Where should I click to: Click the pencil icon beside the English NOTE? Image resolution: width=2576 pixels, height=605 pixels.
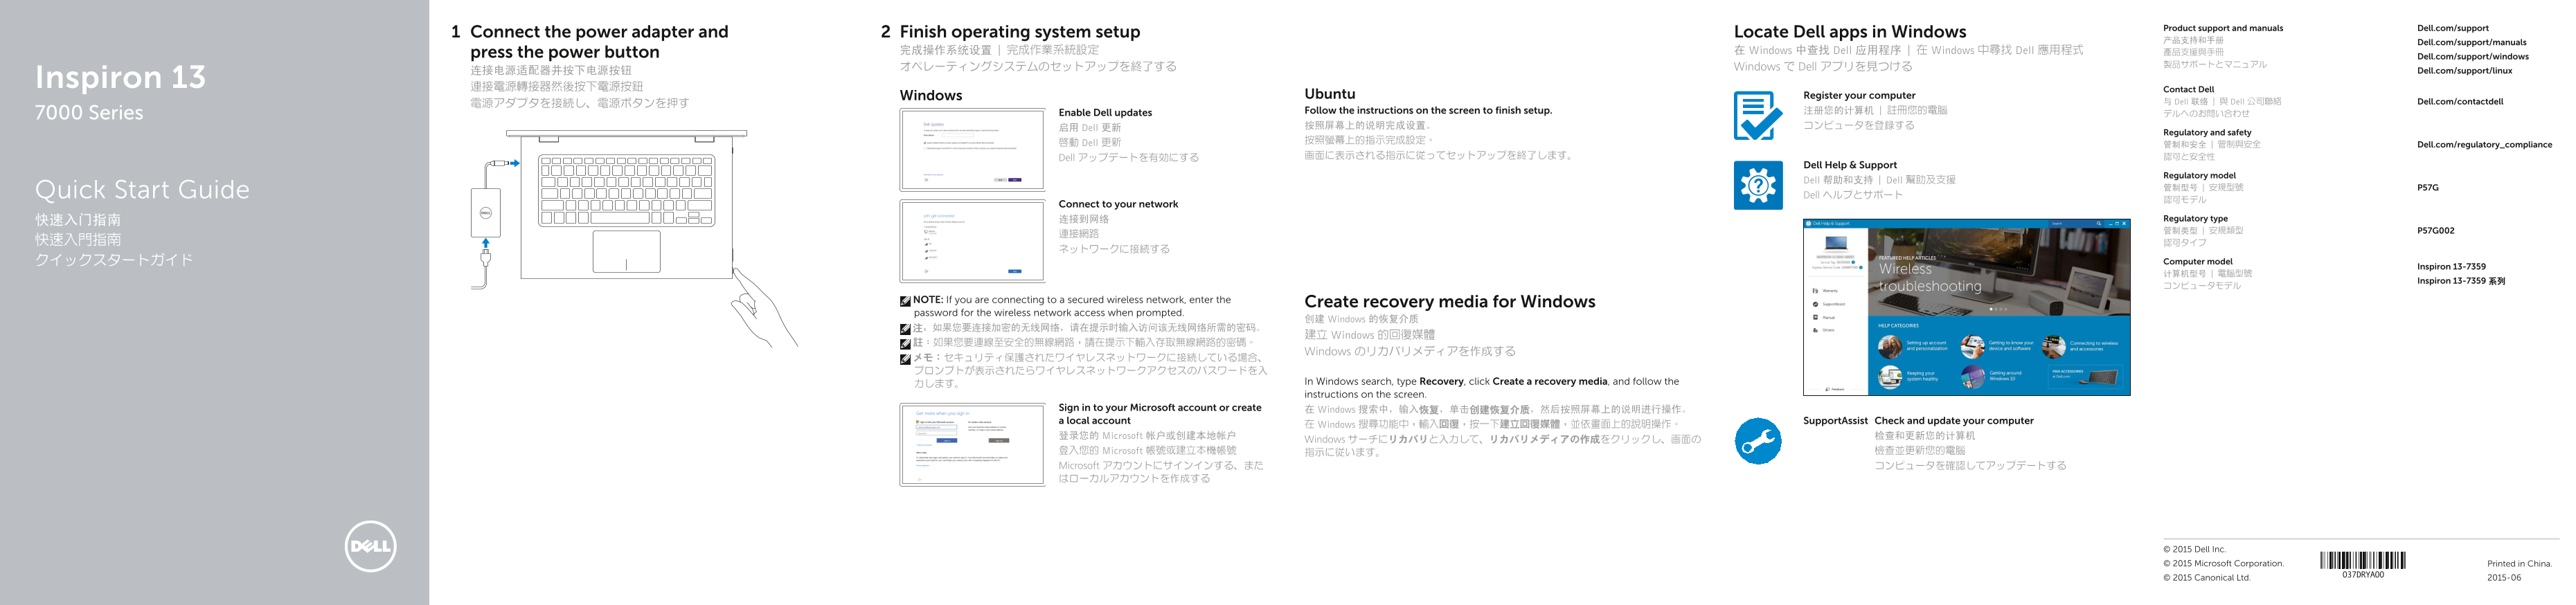point(905,300)
